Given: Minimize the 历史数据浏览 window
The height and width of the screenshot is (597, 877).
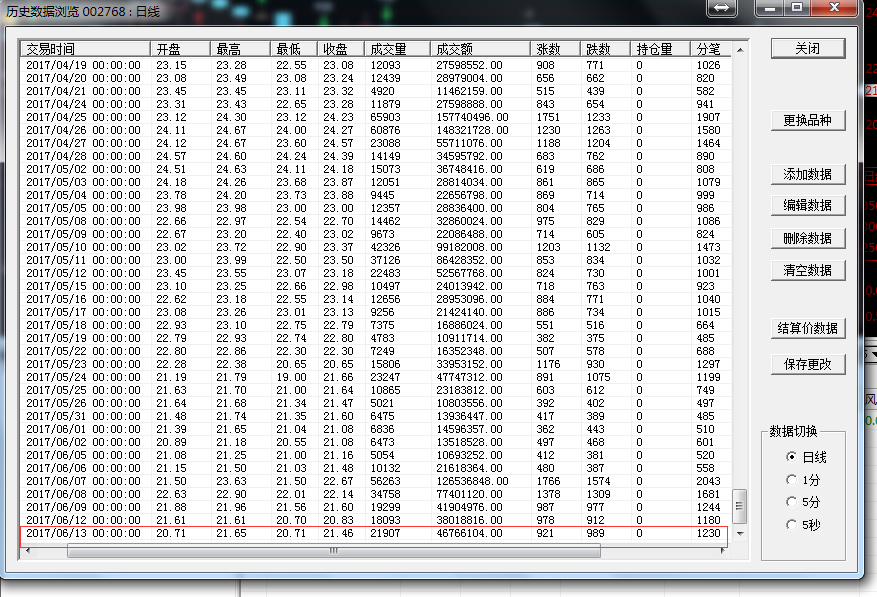Looking at the screenshot, I should (x=770, y=7).
